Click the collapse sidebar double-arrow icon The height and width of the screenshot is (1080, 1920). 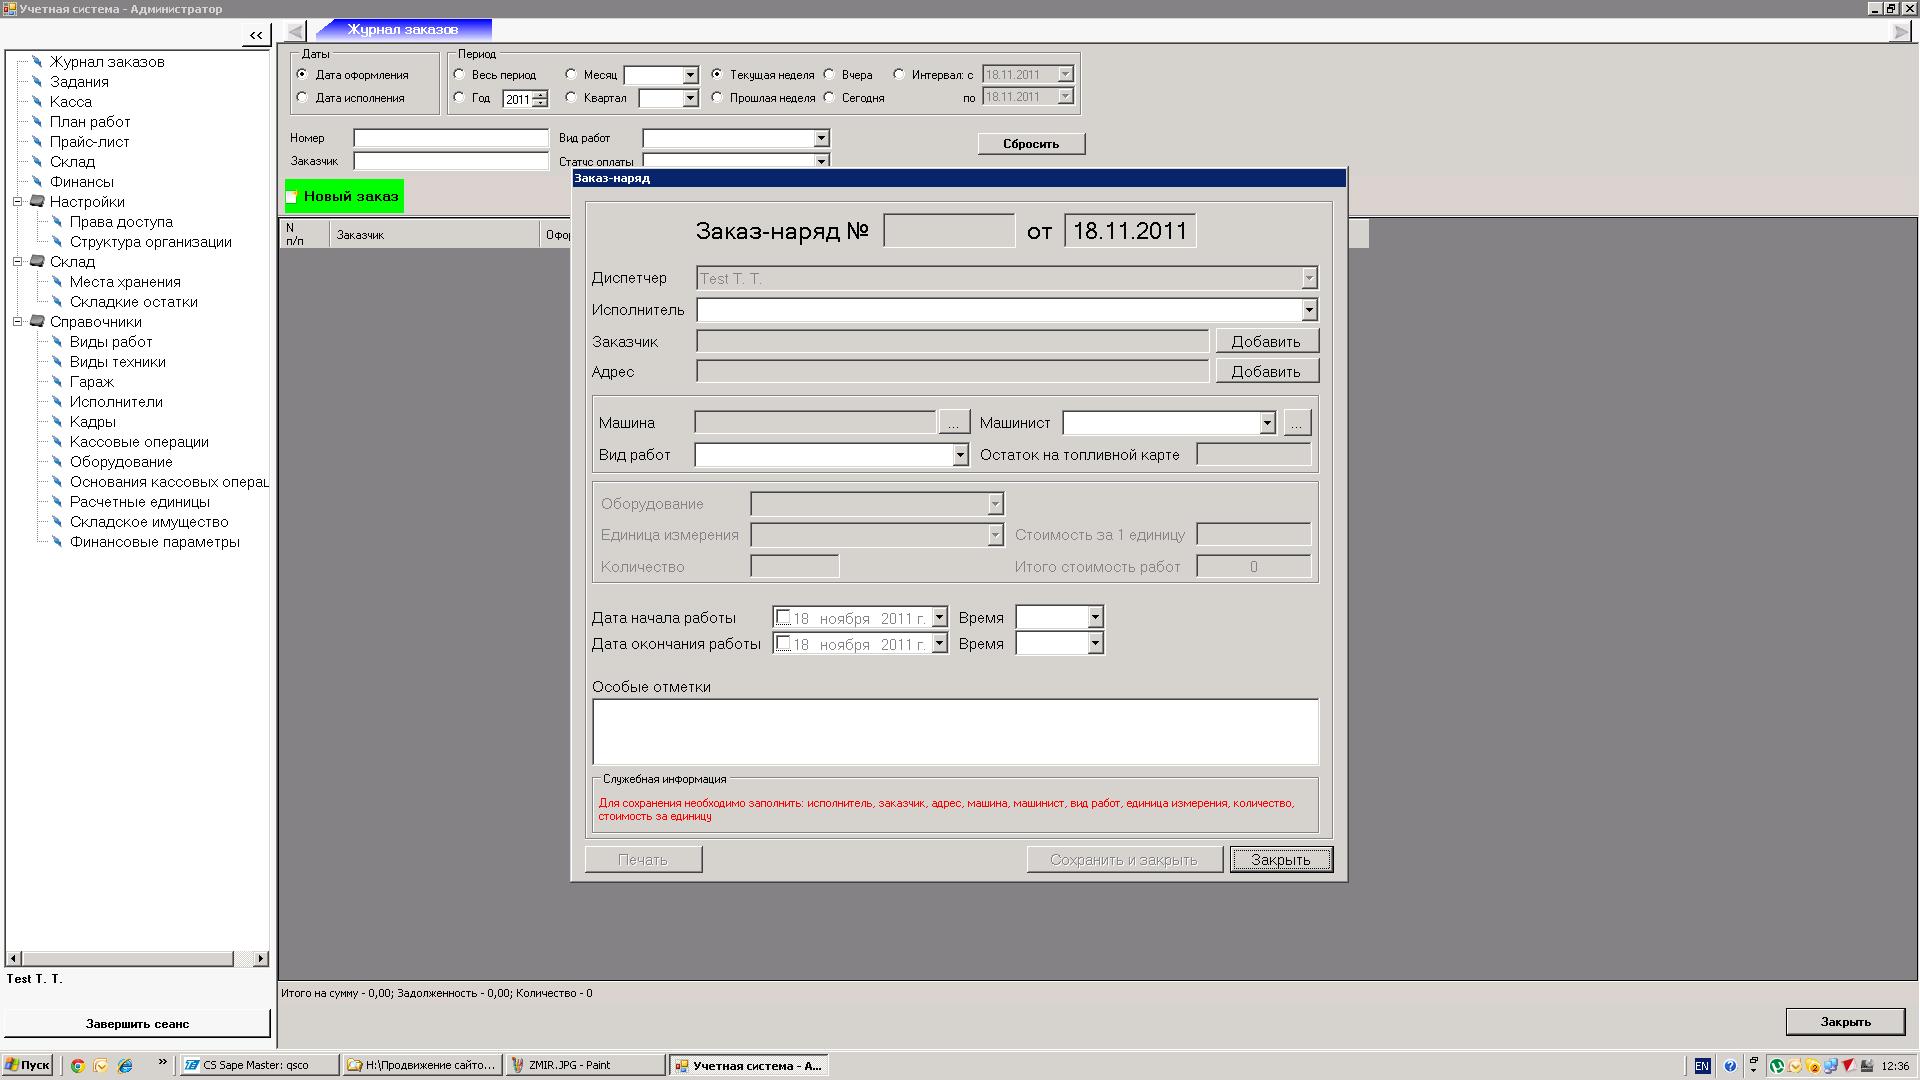click(256, 35)
